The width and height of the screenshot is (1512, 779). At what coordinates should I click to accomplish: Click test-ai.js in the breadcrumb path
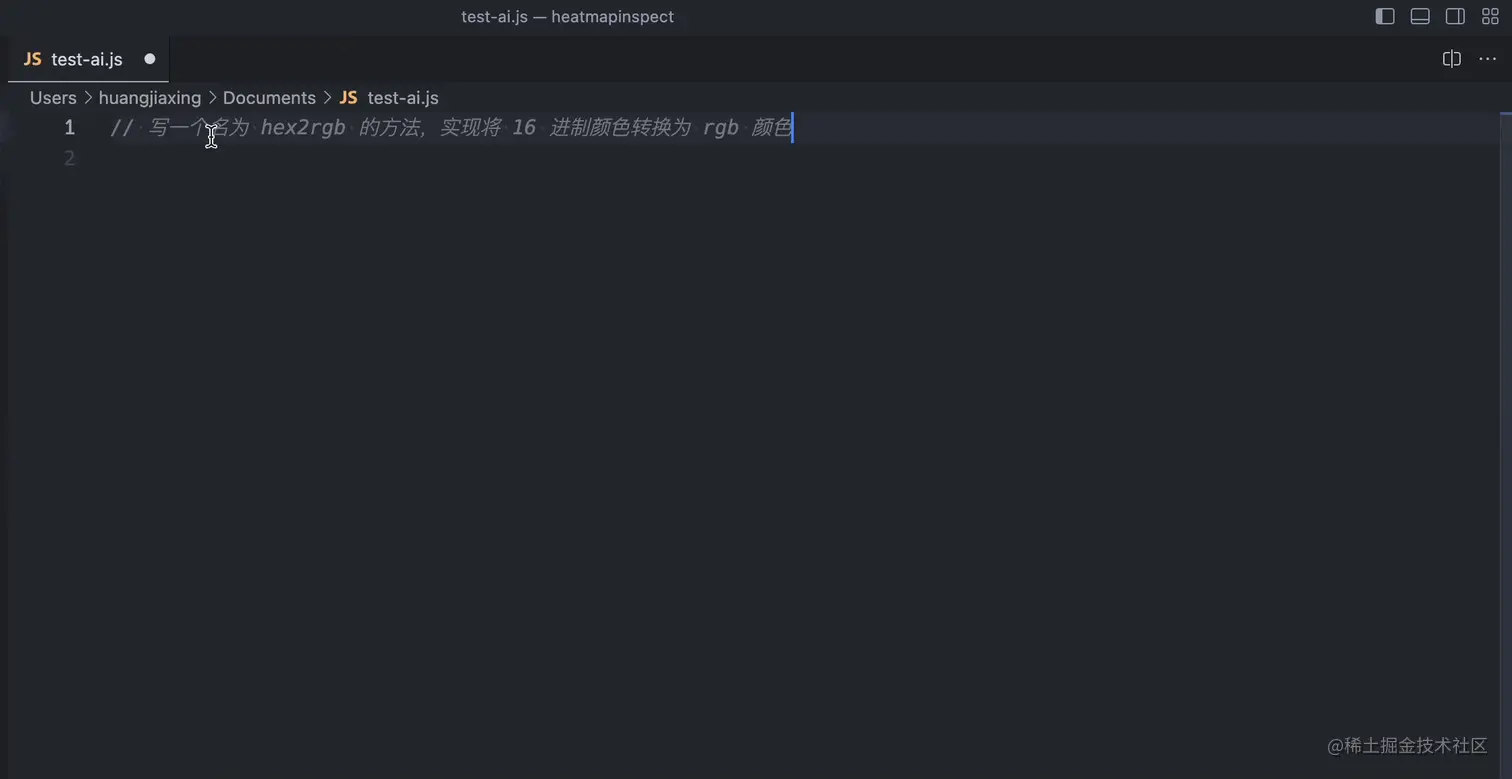tap(403, 97)
